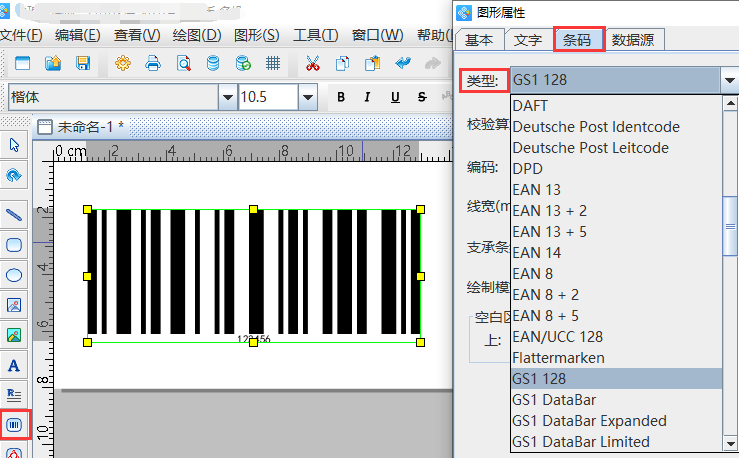Switch to the 条码 tab

click(x=578, y=40)
